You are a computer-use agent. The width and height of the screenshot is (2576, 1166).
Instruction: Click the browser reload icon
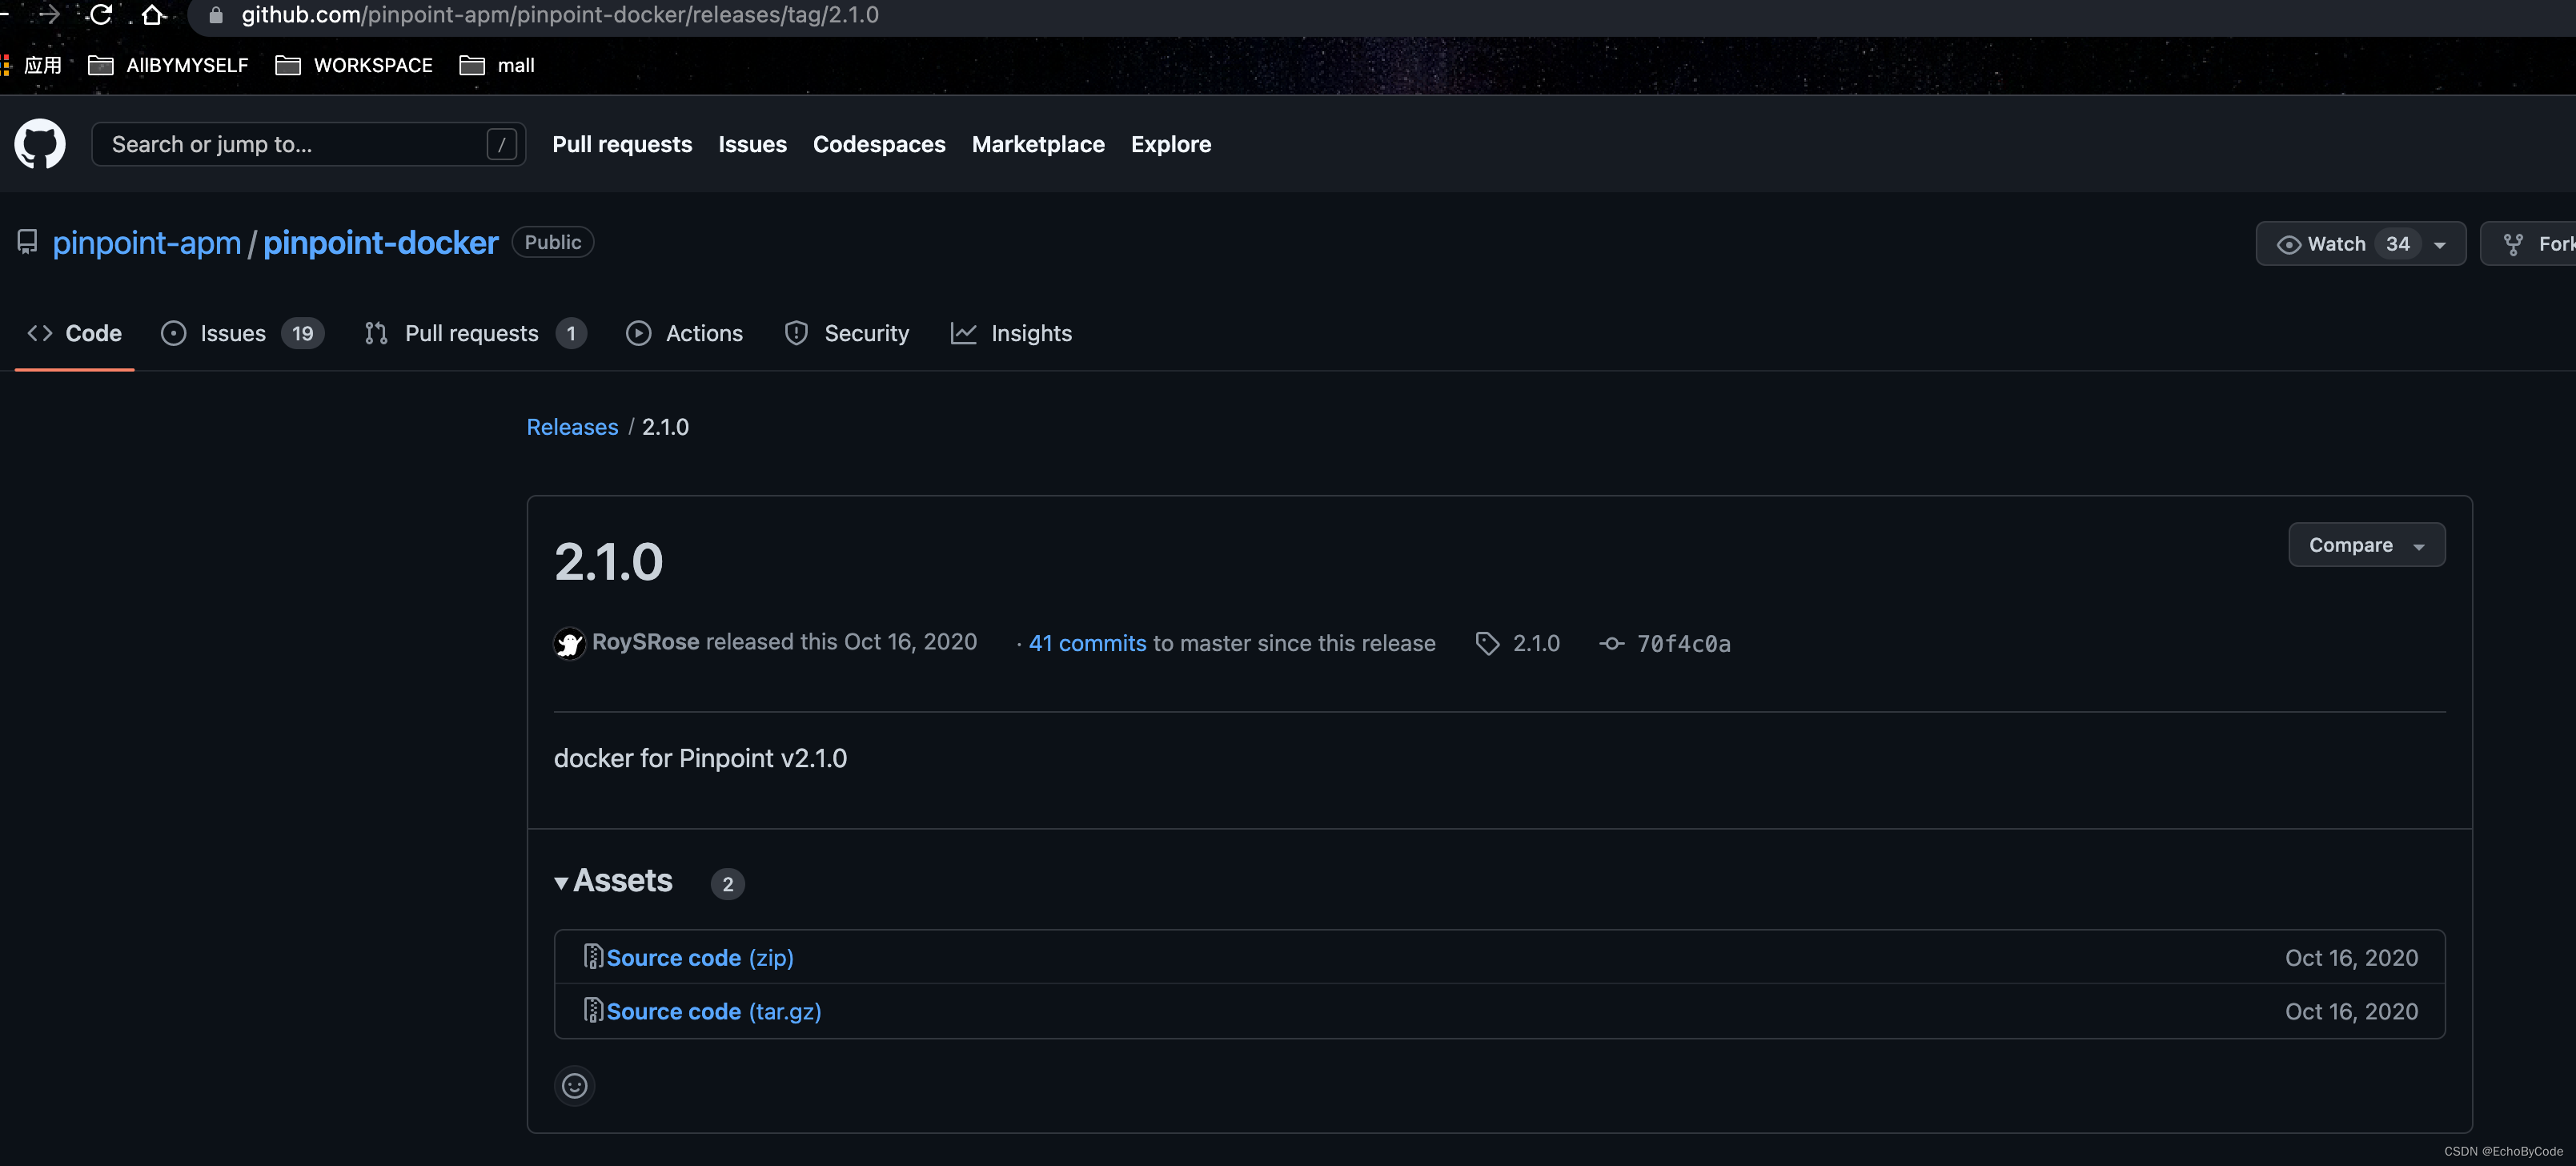[x=101, y=15]
